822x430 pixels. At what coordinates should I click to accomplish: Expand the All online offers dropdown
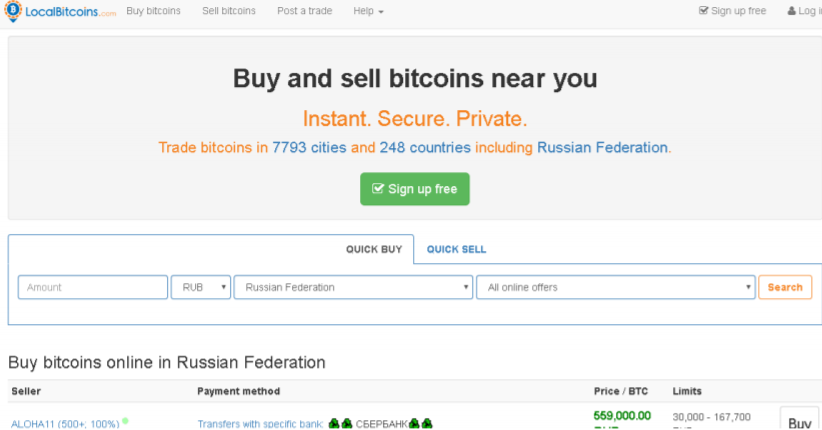pyautogui.click(x=615, y=287)
